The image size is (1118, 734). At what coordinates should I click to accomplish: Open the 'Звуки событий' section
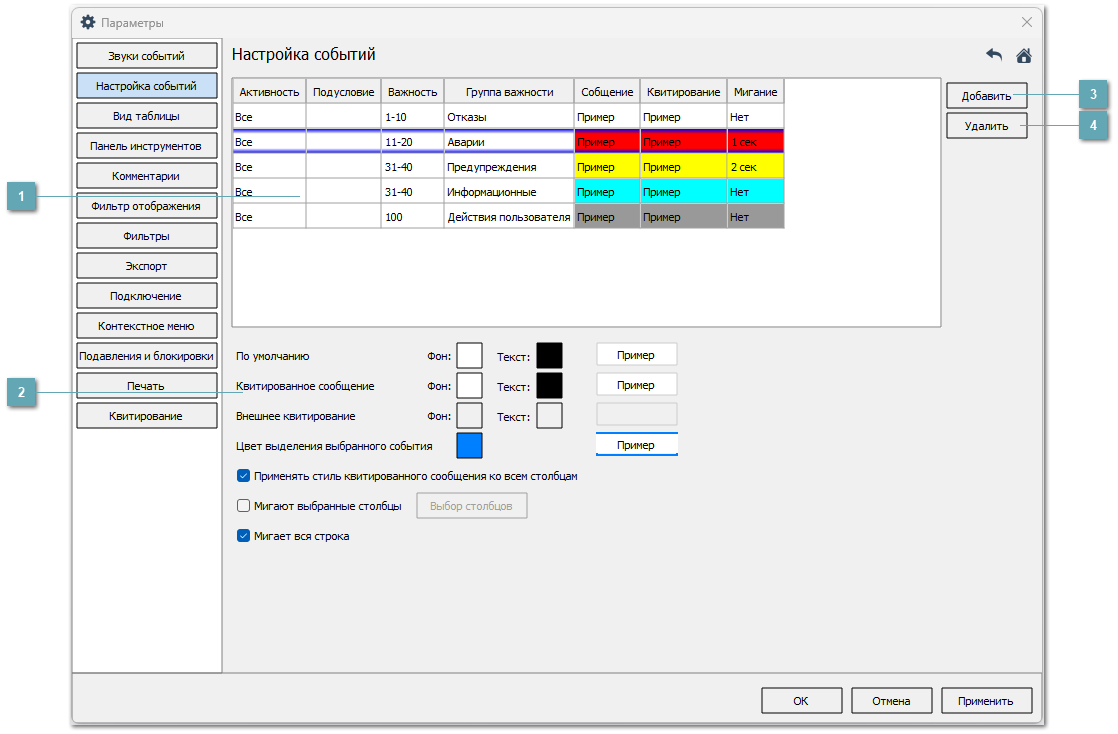point(146,56)
